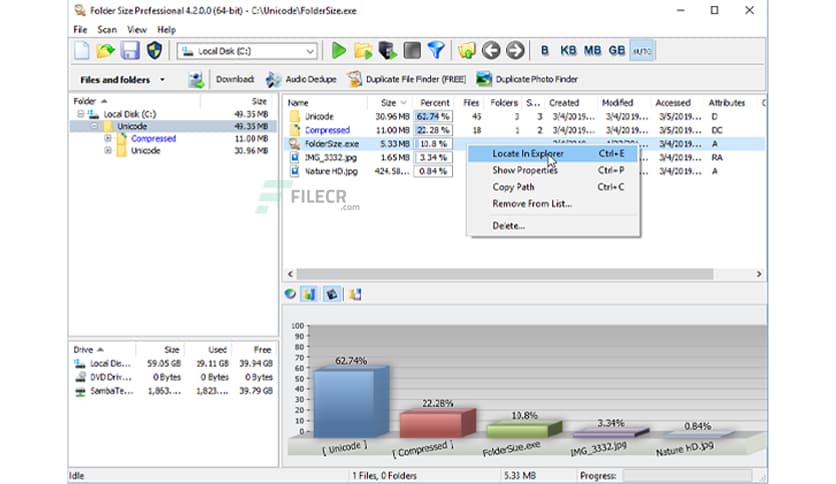Show sizes in MB

pyautogui.click(x=592, y=51)
